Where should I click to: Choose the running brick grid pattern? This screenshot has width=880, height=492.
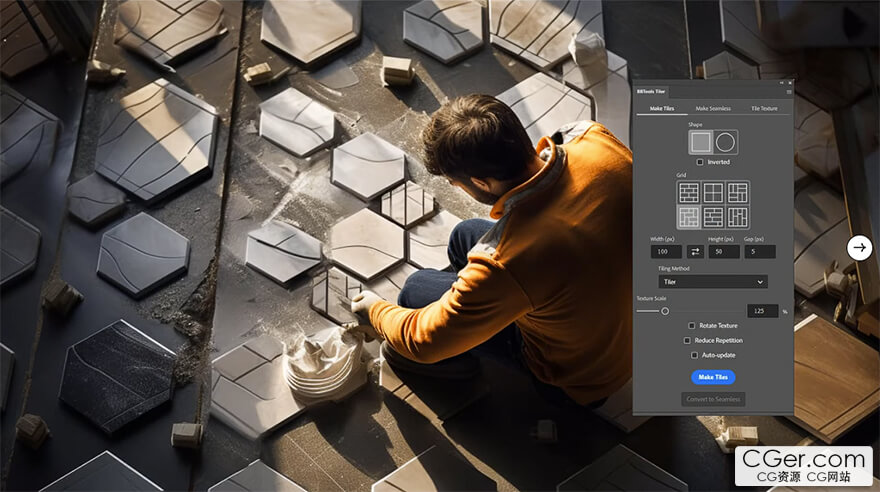(x=688, y=192)
